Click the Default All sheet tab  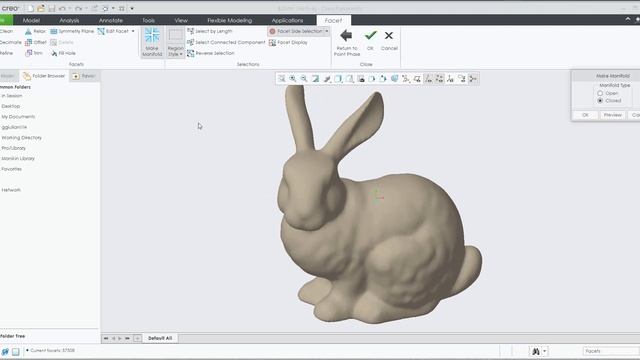point(160,338)
